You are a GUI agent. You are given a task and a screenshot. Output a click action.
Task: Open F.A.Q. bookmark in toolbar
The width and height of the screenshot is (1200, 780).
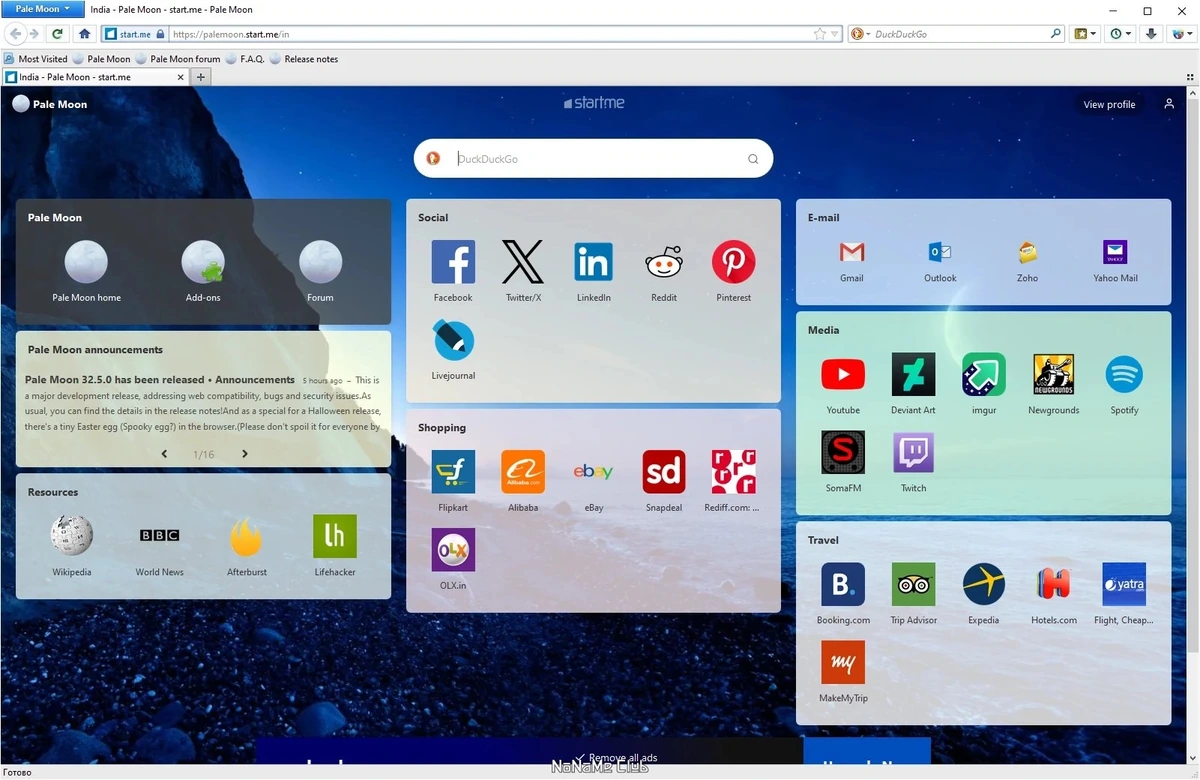pyautogui.click(x=245, y=59)
